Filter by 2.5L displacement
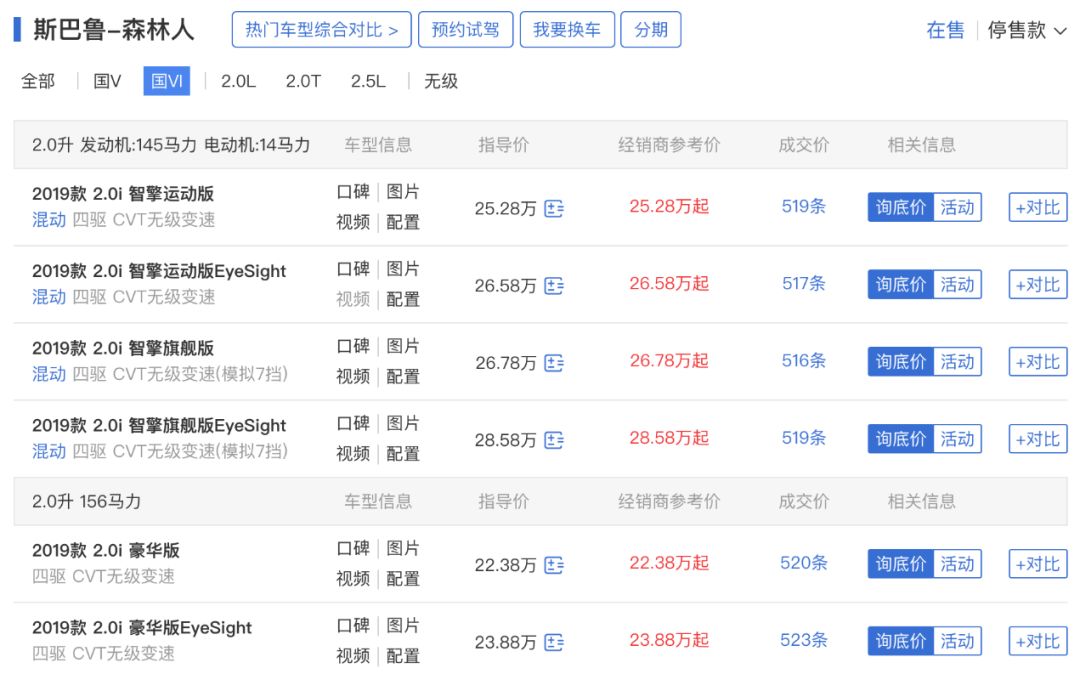 (x=368, y=81)
